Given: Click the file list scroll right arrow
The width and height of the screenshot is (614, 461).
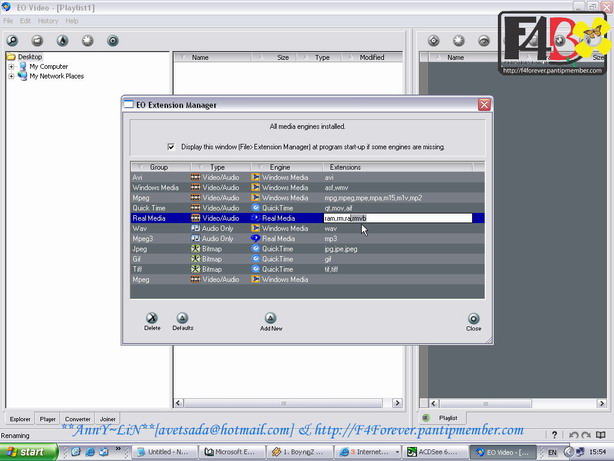Looking at the screenshot, I should click(397, 403).
